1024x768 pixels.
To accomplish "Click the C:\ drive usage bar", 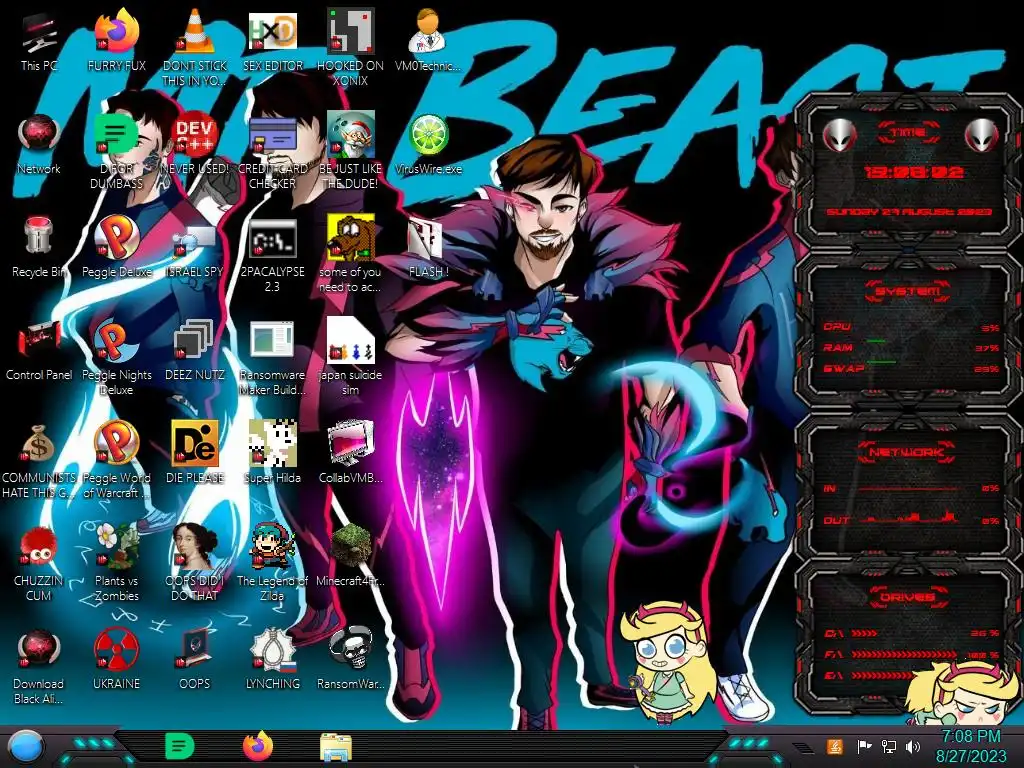I will (865, 633).
